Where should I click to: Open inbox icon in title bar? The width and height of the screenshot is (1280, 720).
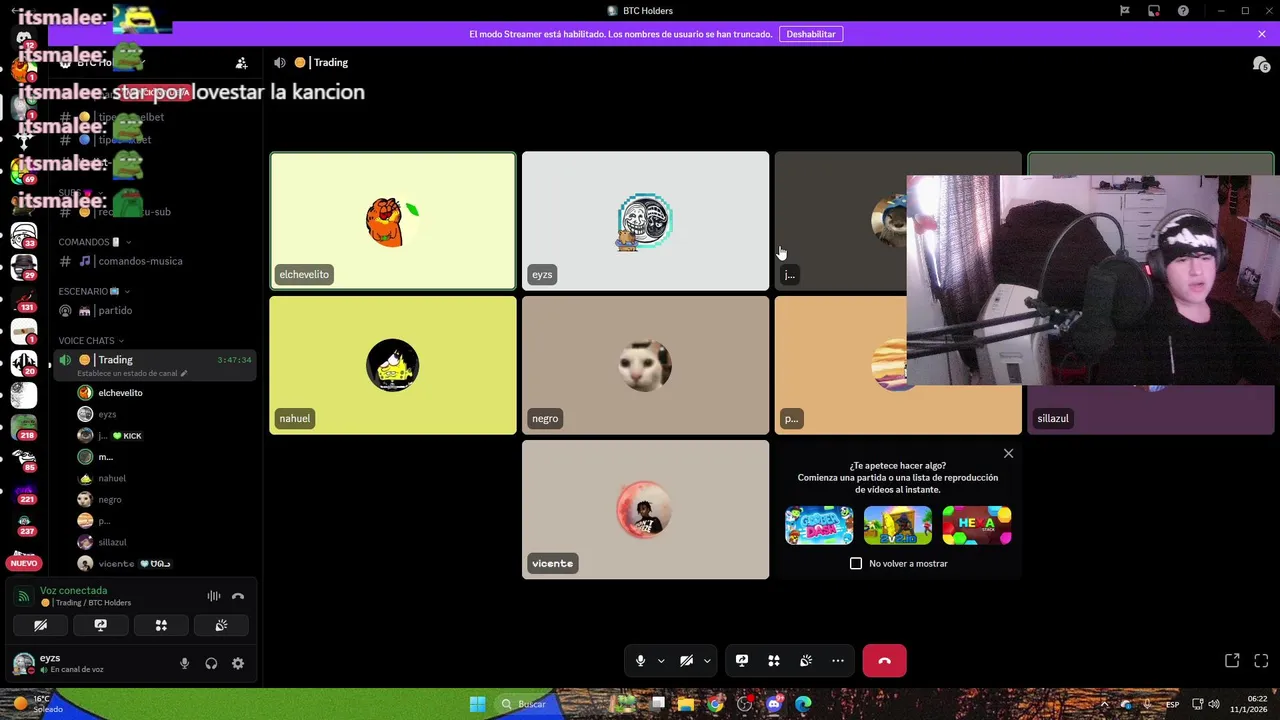click(1153, 11)
